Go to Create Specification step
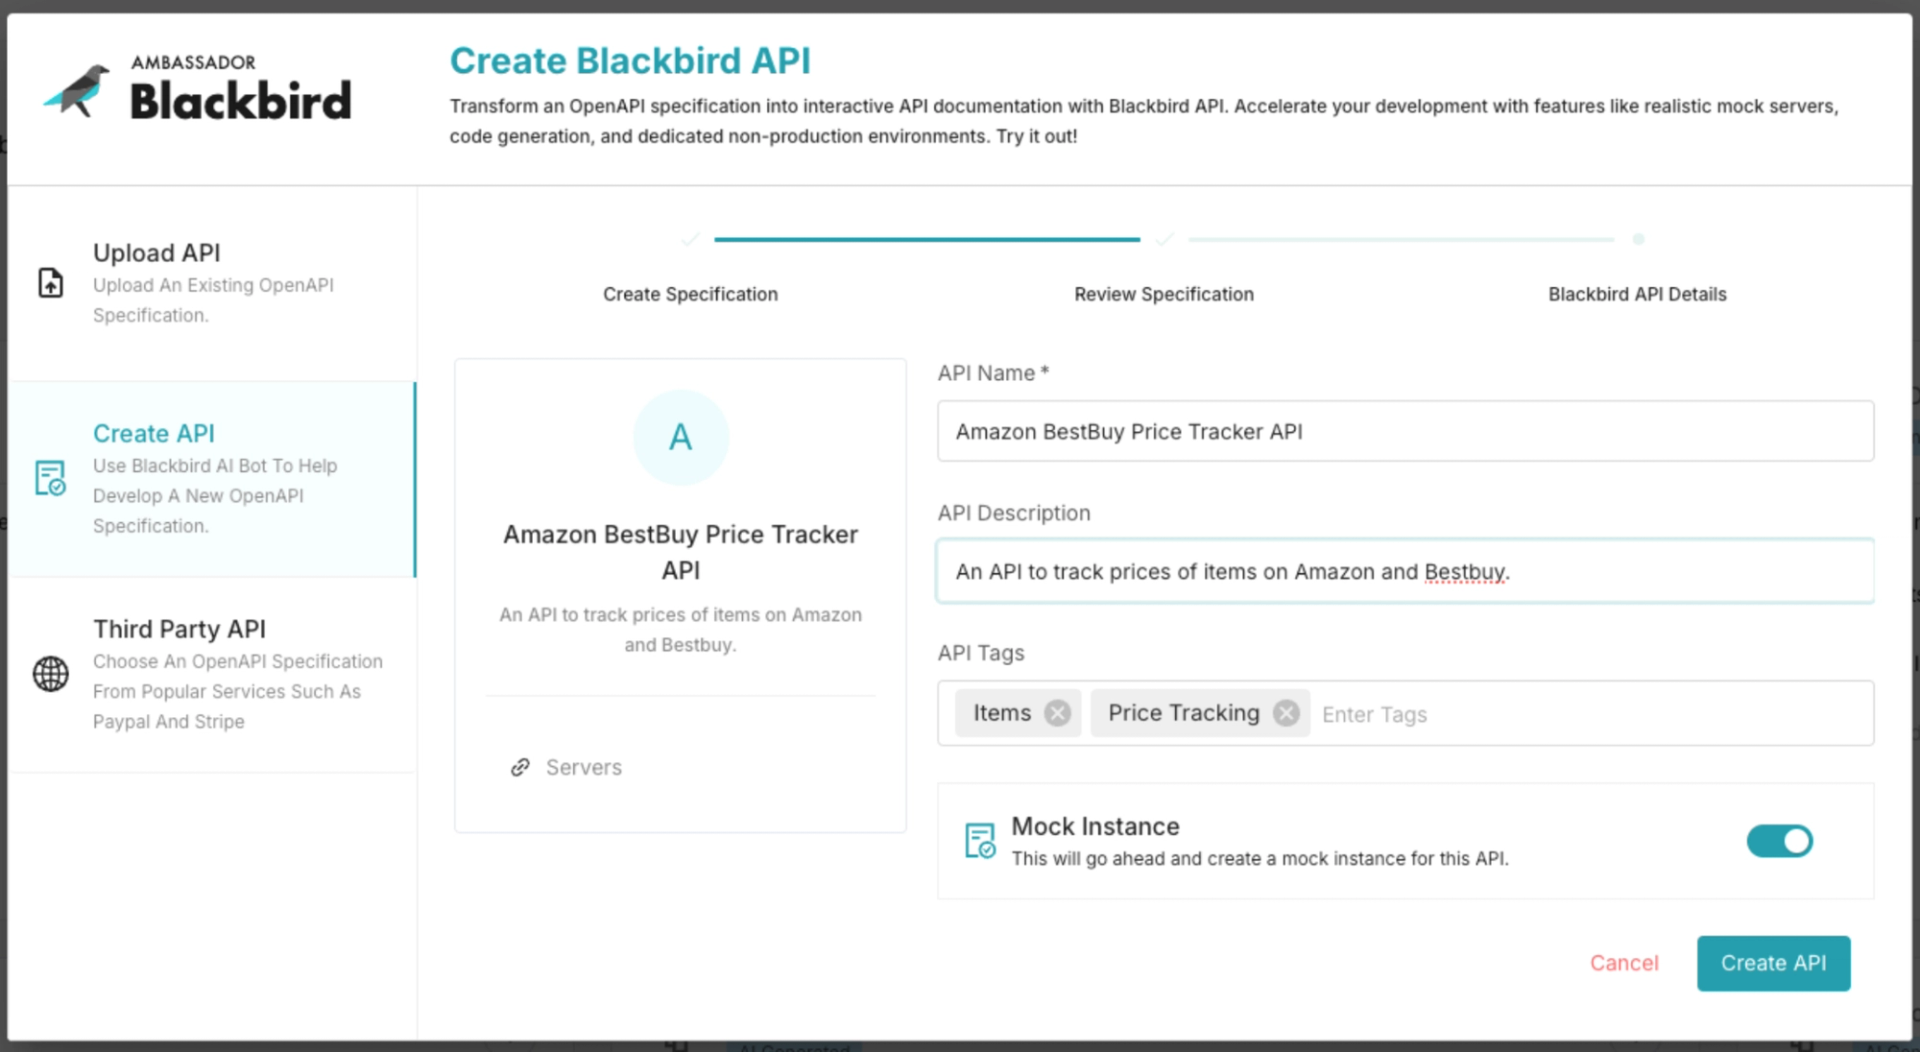The width and height of the screenshot is (1920, 1052). (x=690, y=294)
